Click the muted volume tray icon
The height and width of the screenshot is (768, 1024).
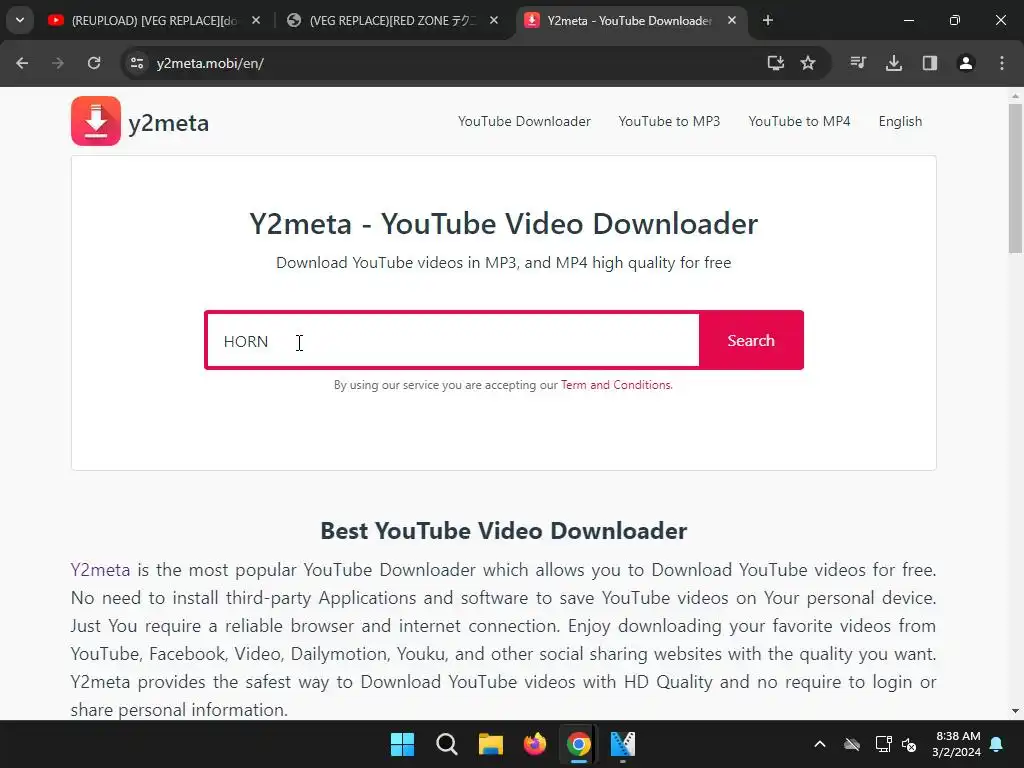coord(909,744)
